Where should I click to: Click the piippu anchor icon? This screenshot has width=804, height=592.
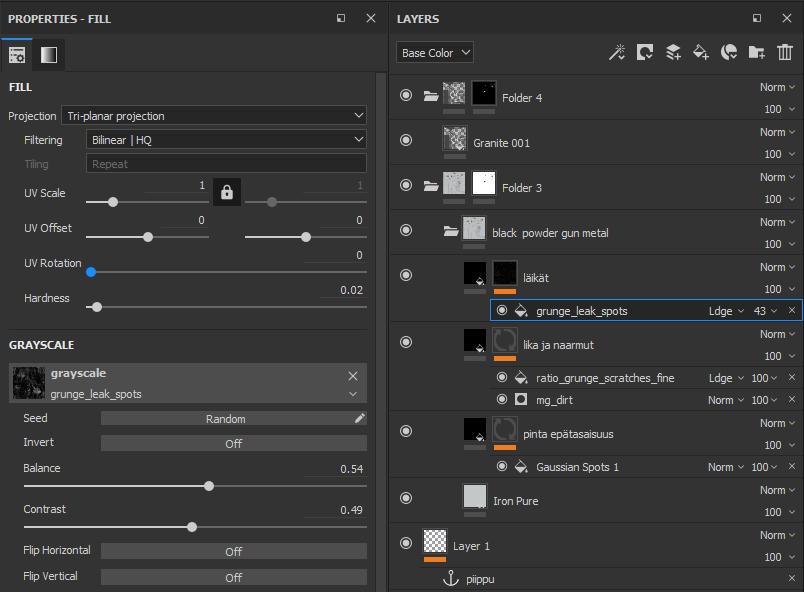tap(450, 578)
